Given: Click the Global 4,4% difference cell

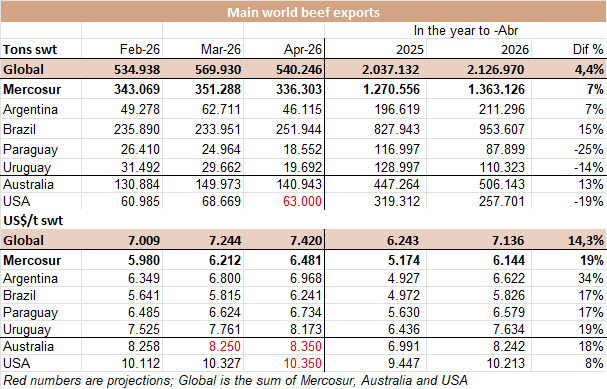Looking at the screenshot, I should (589, 70).
